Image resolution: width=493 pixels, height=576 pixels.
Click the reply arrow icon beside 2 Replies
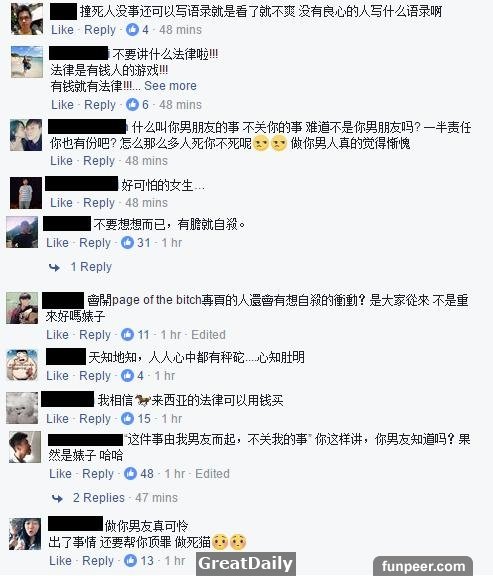coord(57,498)
